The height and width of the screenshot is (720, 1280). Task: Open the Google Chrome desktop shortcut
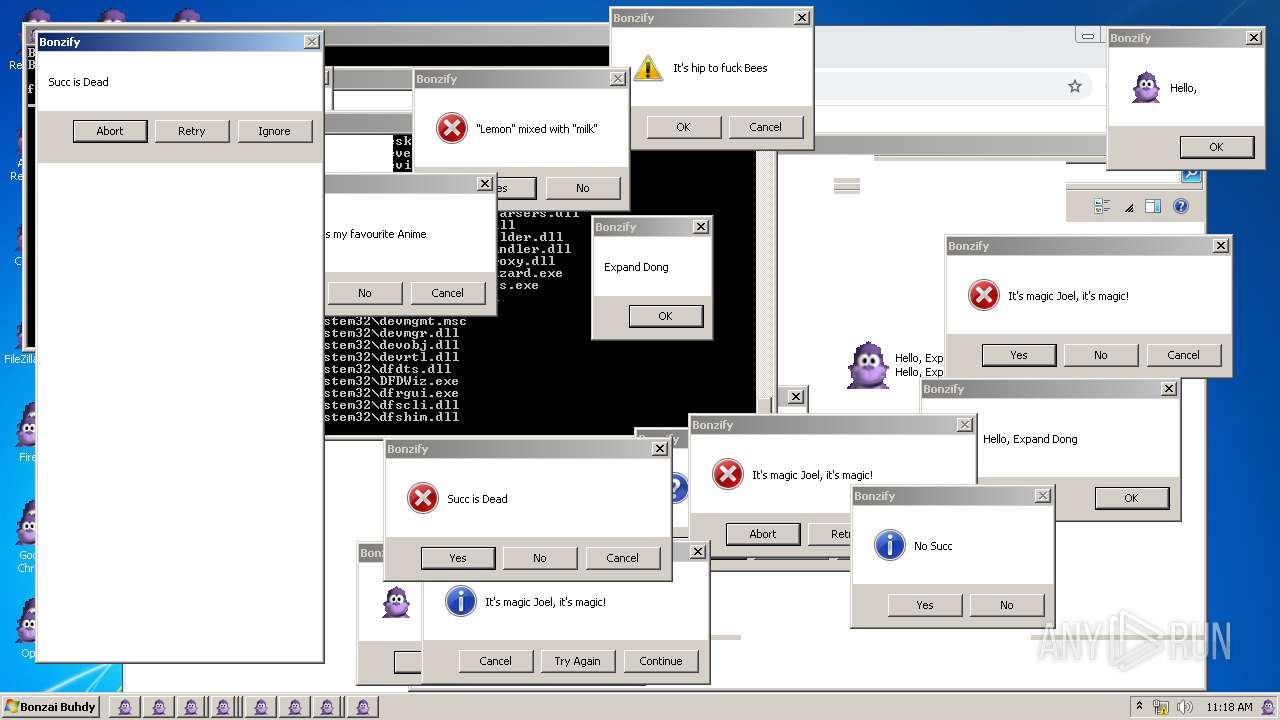tap(25, 535)
